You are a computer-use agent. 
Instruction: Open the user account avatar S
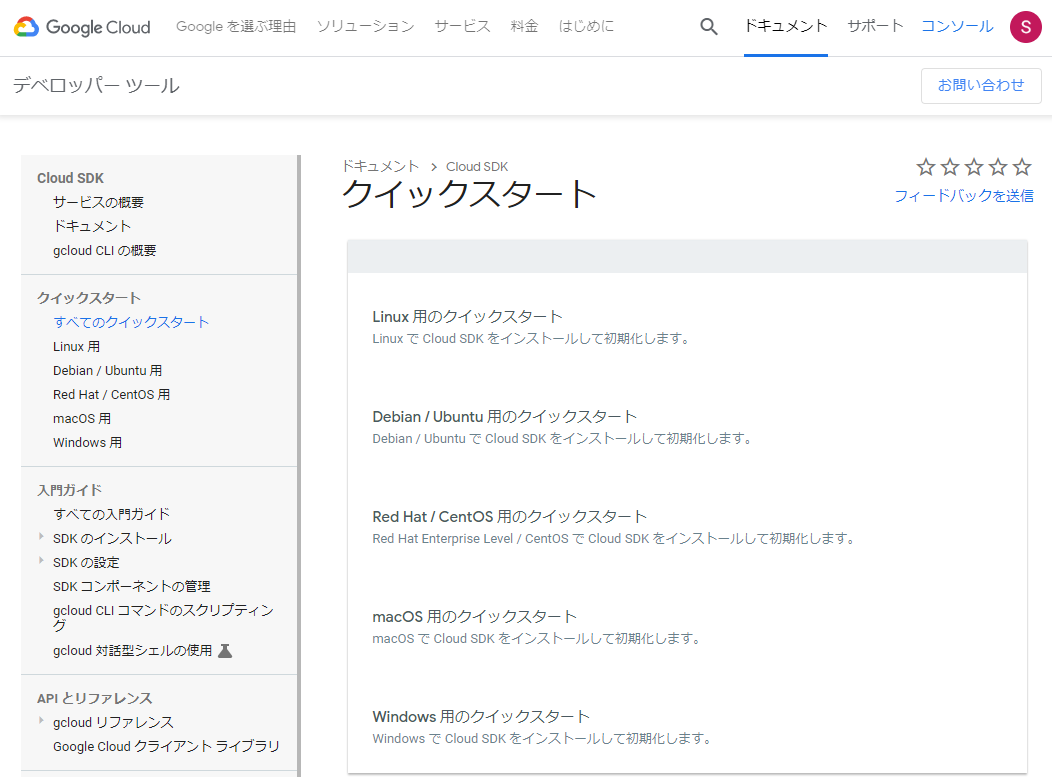[1025, 27]
